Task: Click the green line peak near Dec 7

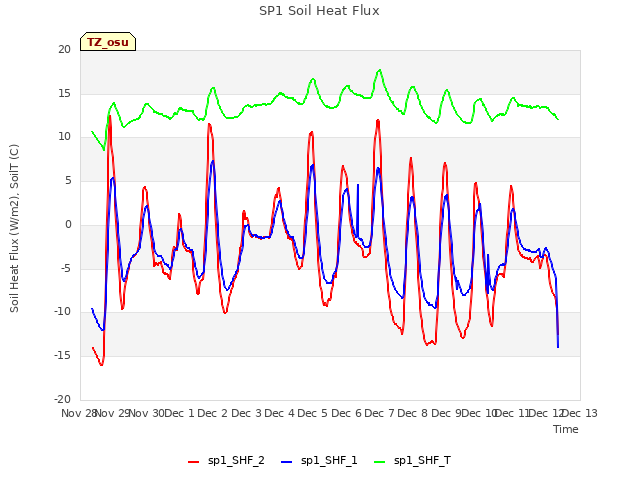Action: point(380,70)
